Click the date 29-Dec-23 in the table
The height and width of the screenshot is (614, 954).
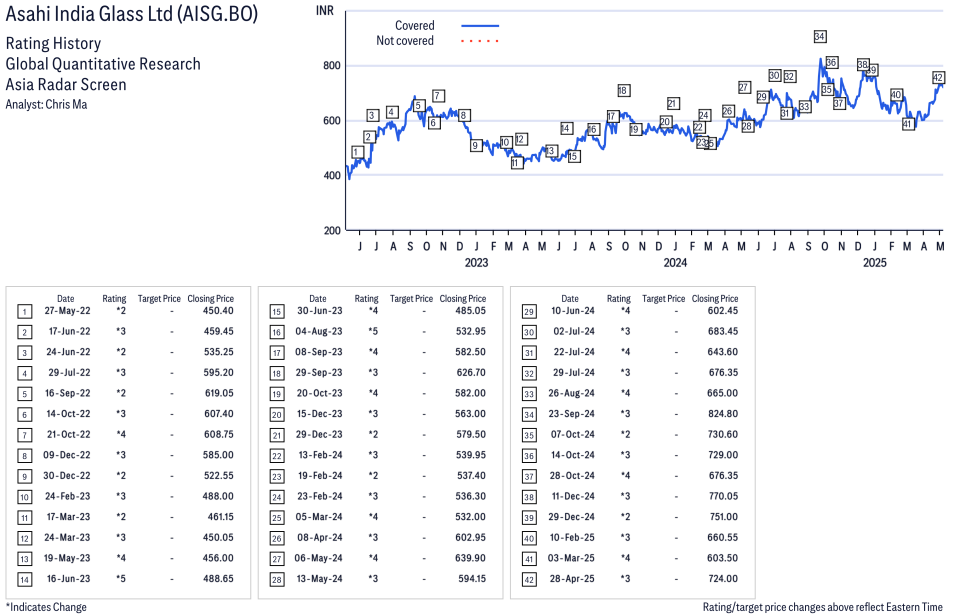click(319, 434)
